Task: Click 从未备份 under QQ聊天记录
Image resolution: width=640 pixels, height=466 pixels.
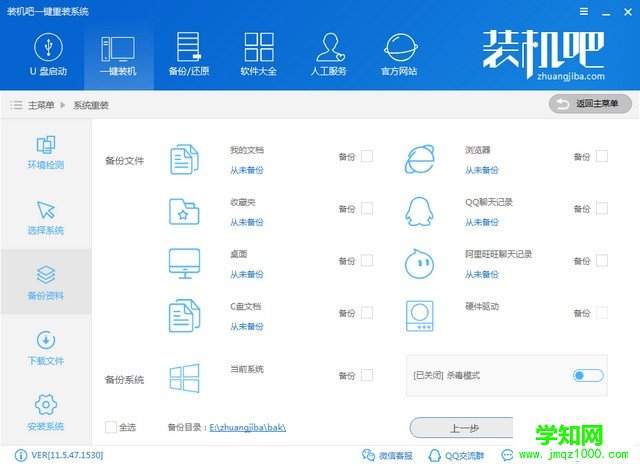Action: tap(482, 222)
